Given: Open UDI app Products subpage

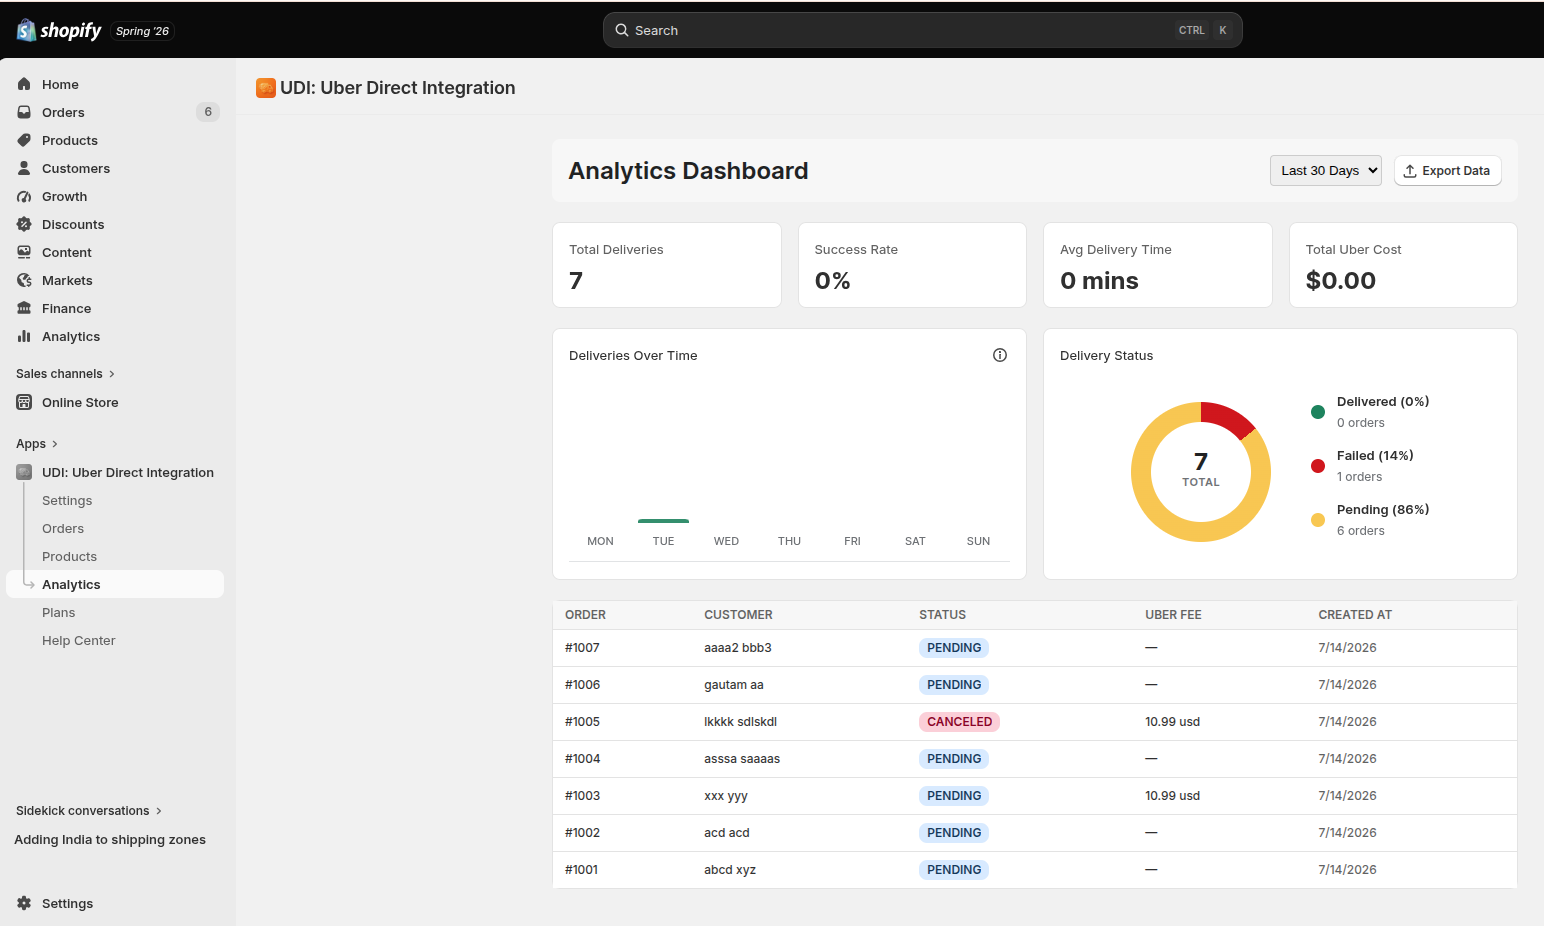Looking at the screenshot, I should click(x=70, y=556).
